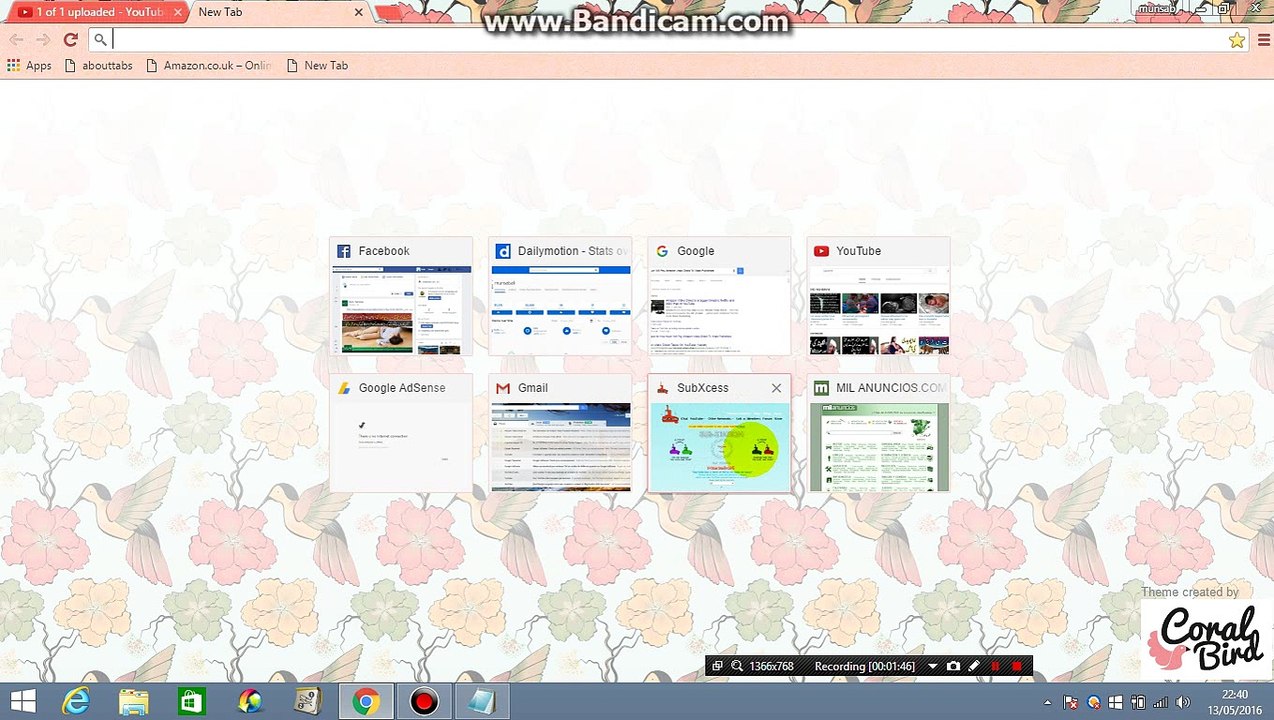The width and height of the screenshot is (1274, 720).
Task: Go forward using the forward arrow
Action: tap(43, 40)
